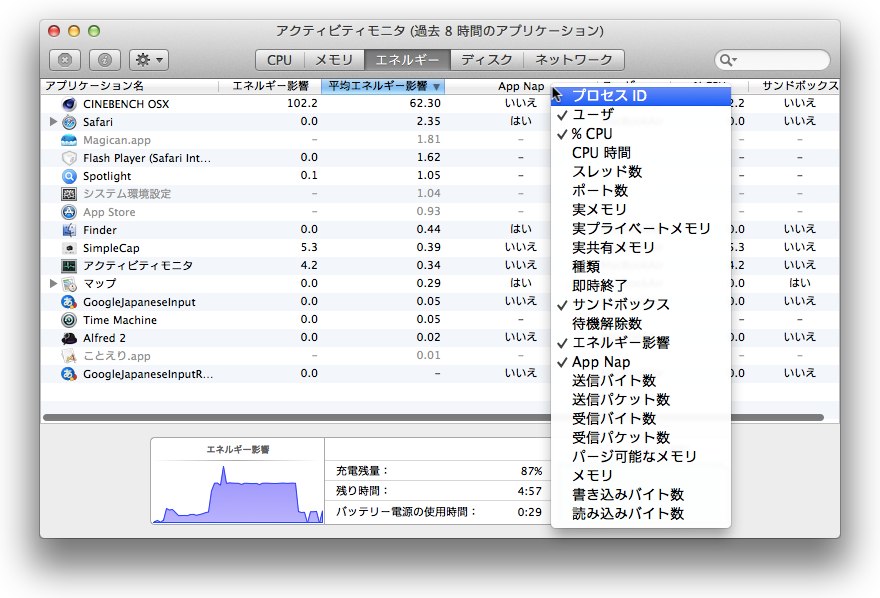
Task: Click the quit process toolbar button
Action: coord(65,59)
